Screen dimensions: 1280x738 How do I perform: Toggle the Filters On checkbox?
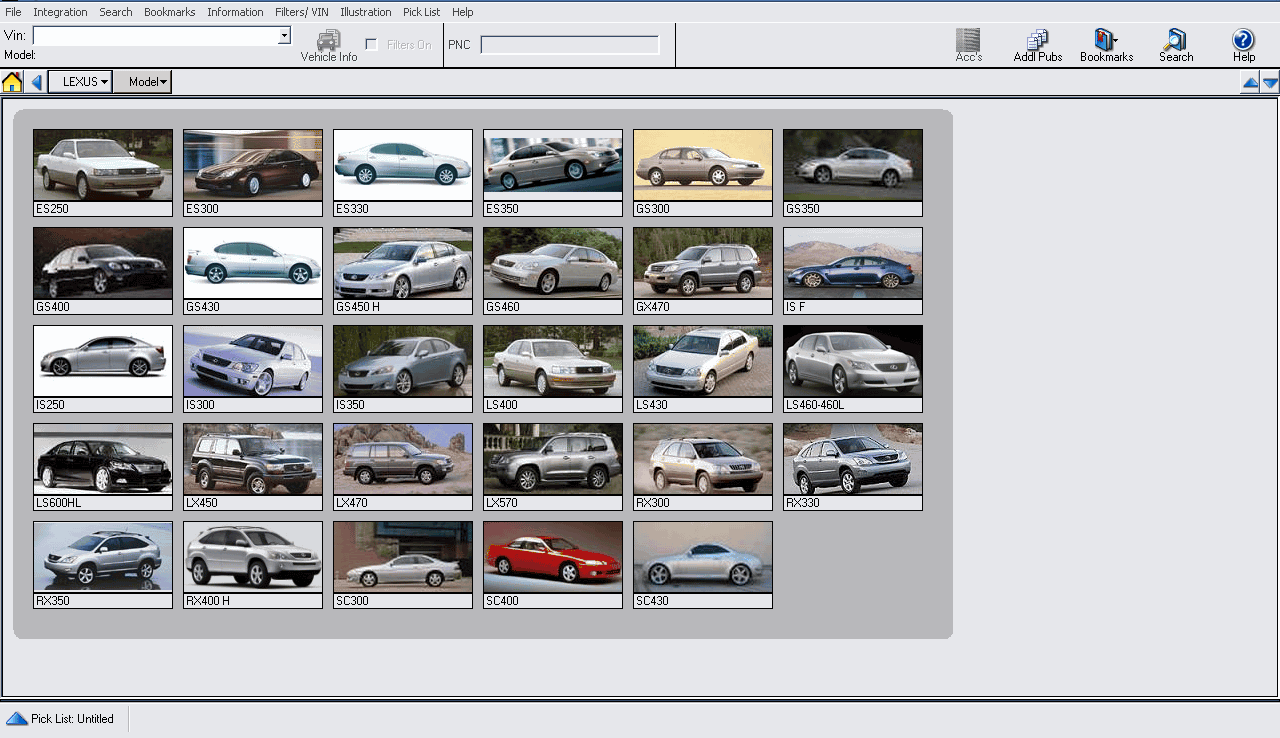tap(372, 45)
